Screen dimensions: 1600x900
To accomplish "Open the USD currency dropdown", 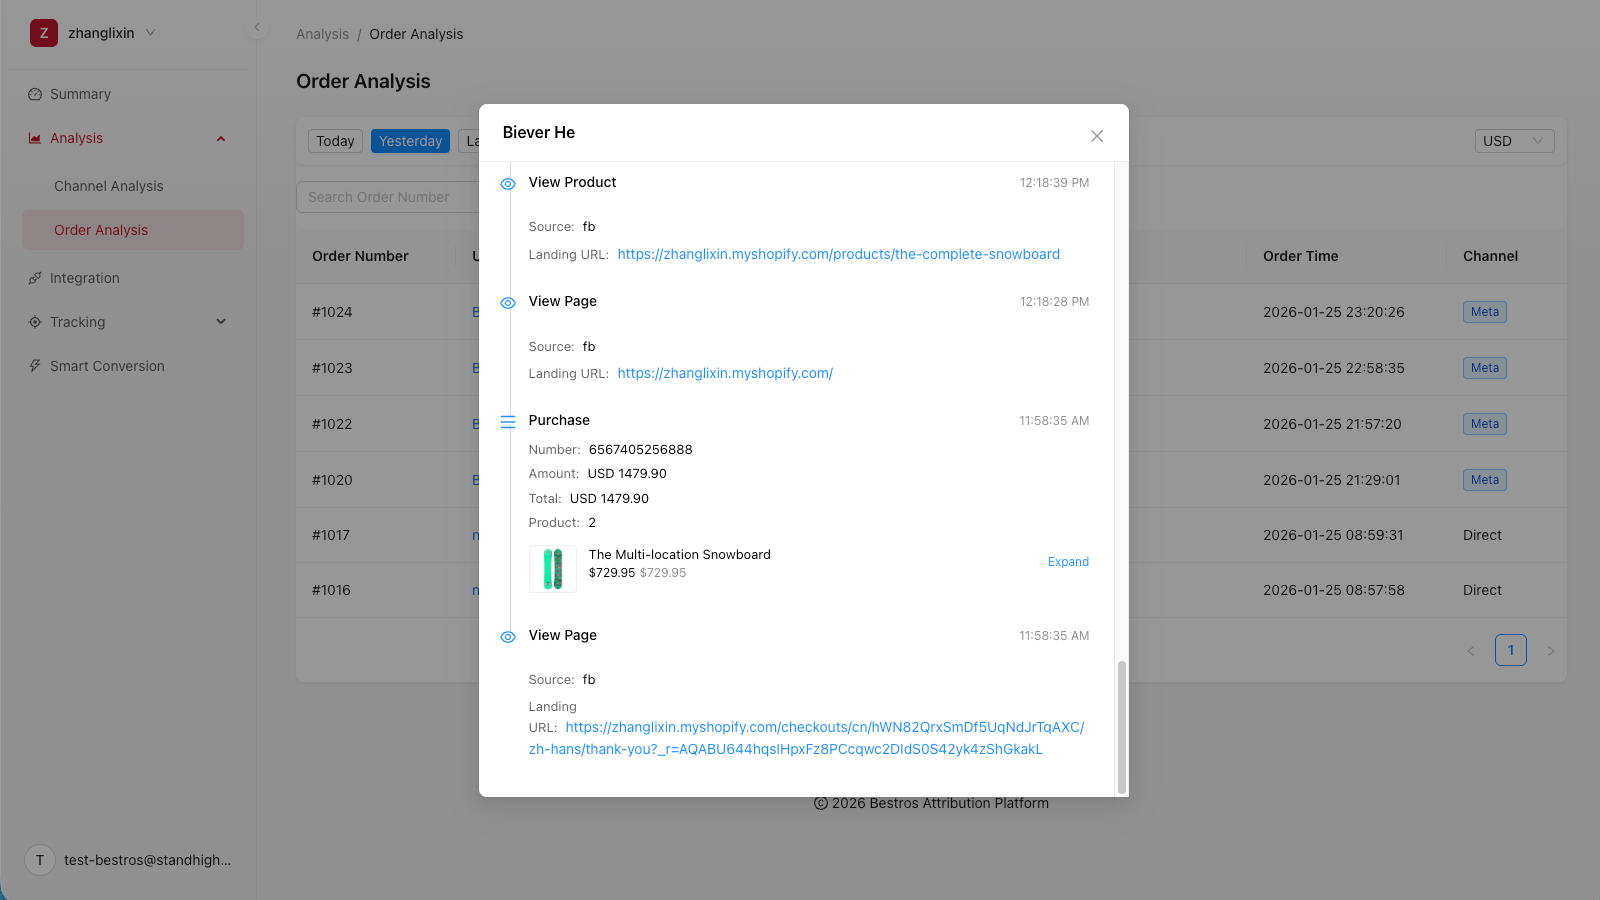I will 1514,141.
